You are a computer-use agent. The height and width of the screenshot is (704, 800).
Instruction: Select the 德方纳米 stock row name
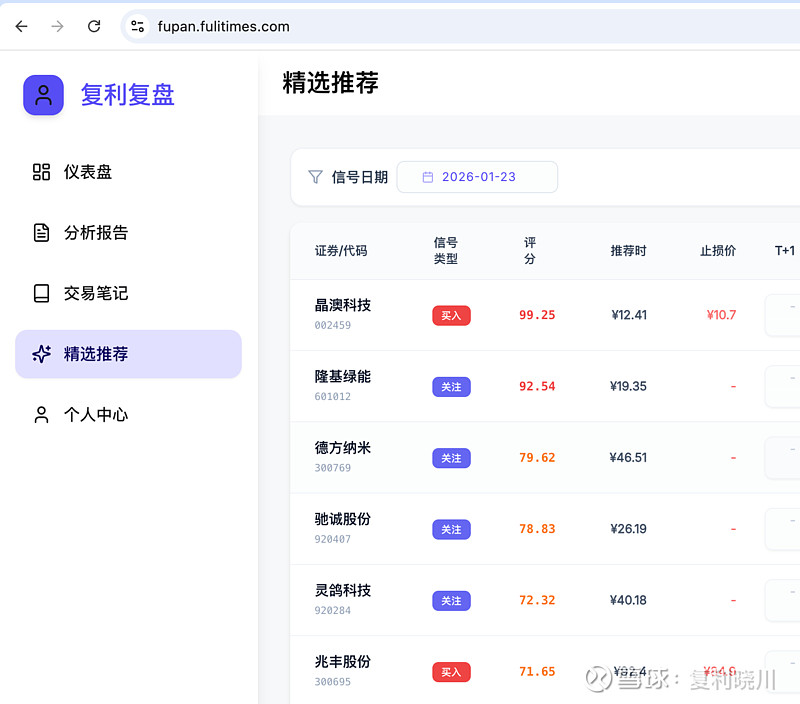click(342, 448)
